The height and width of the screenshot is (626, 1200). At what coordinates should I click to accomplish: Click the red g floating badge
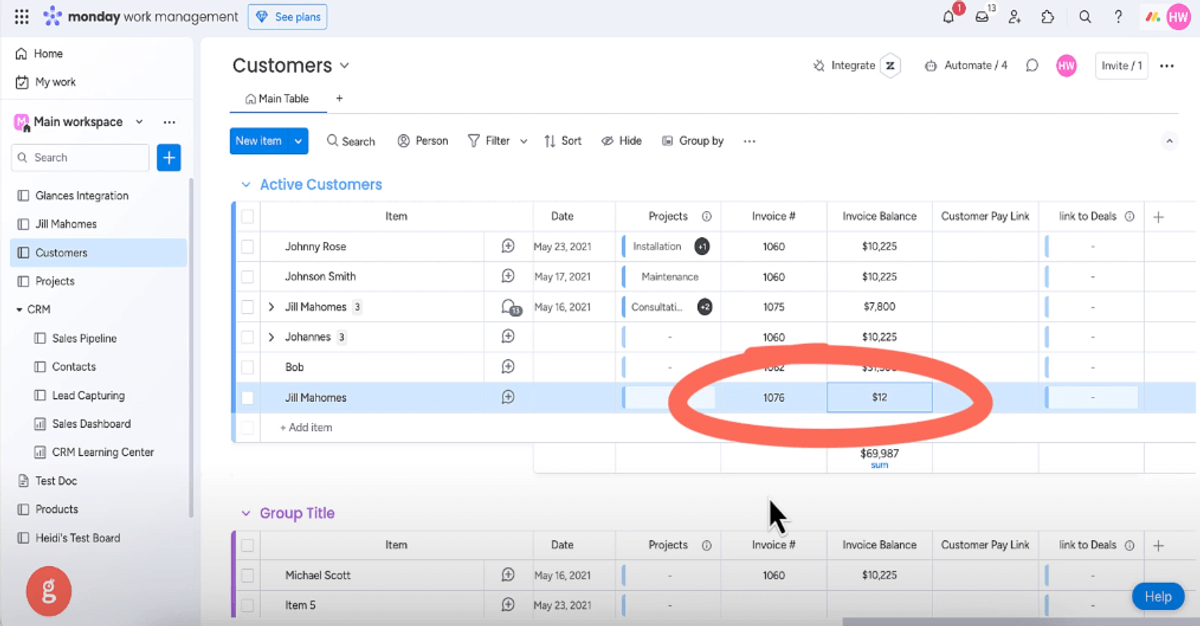click(49, 590)
